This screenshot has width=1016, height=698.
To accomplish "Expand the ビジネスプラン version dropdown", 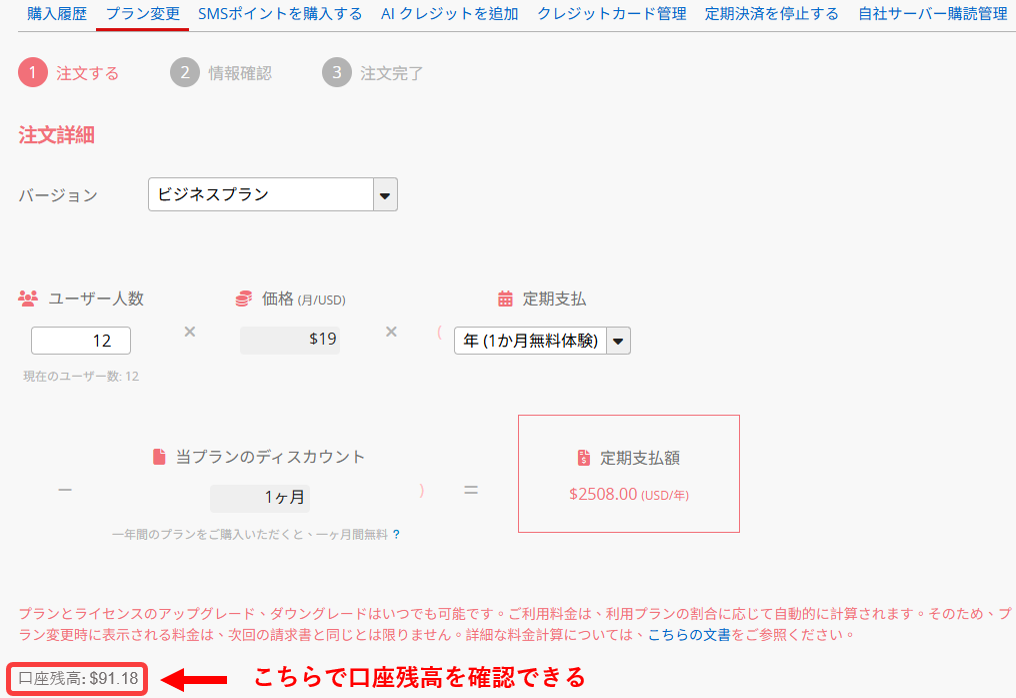I will click(385, 195).
